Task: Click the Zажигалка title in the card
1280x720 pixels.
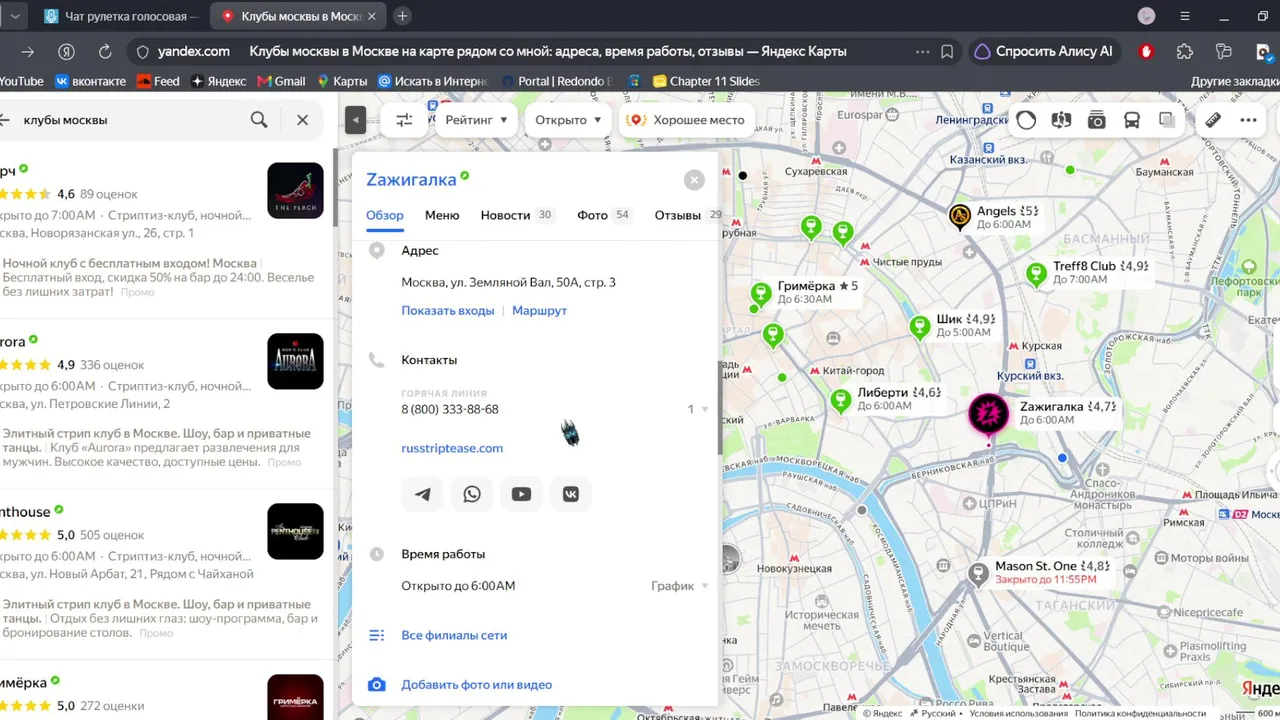Action: coord(411,180)
